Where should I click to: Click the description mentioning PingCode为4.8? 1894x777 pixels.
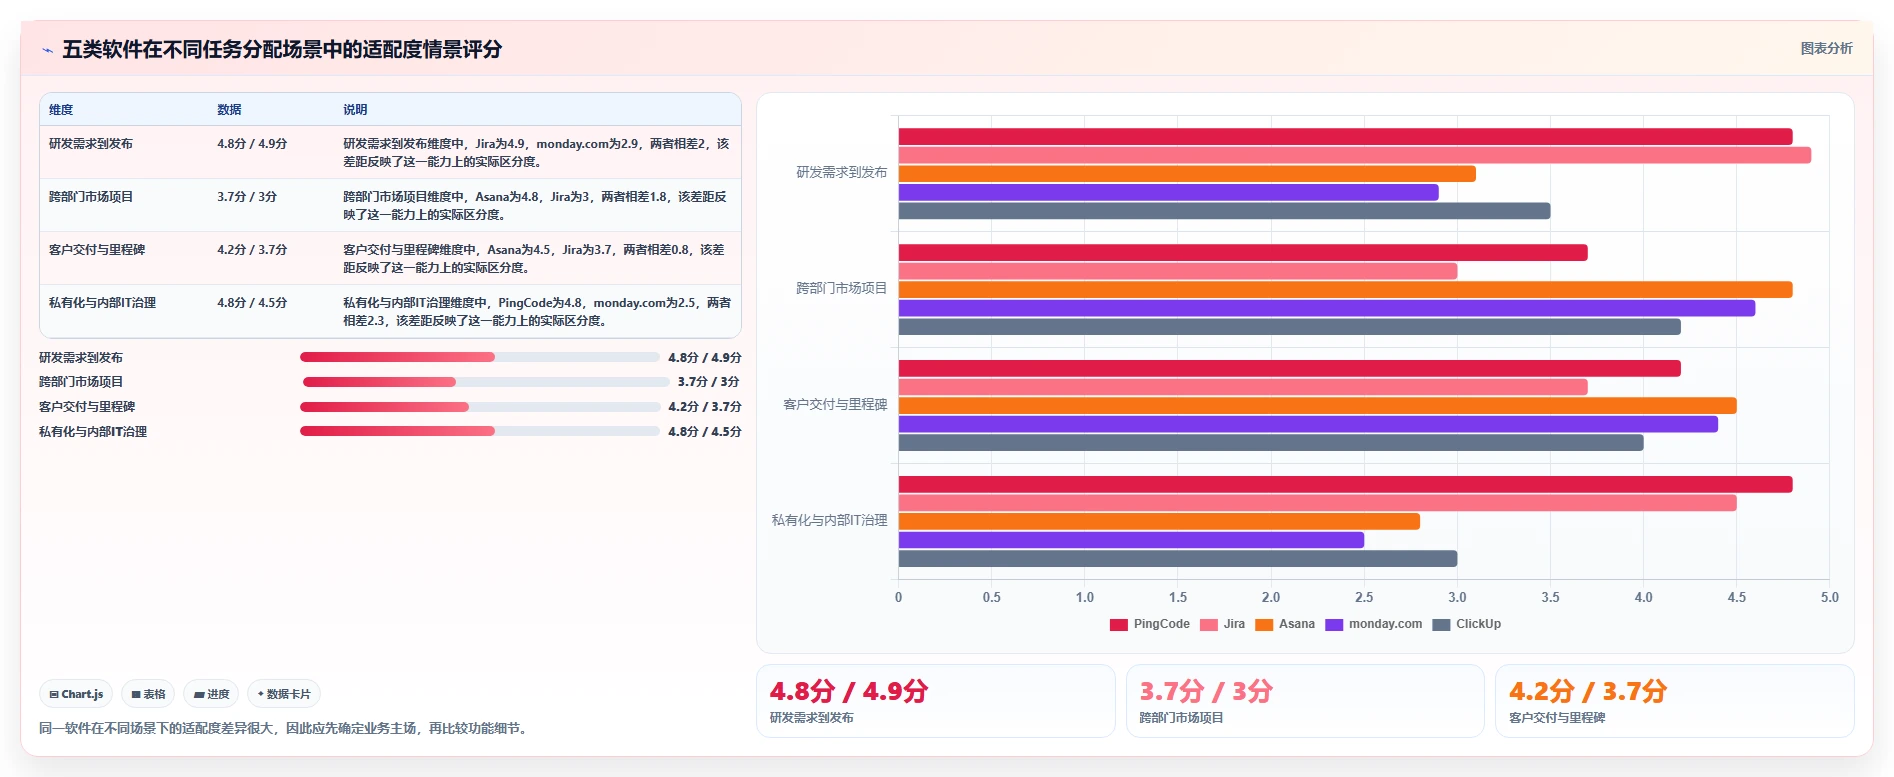(537, 312)
